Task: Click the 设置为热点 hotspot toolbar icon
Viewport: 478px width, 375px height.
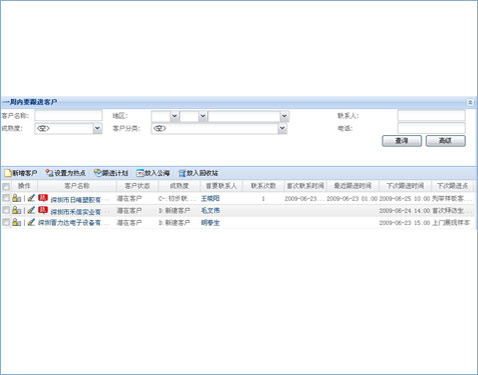Action: pyautogui.click(x=49, y=173)
